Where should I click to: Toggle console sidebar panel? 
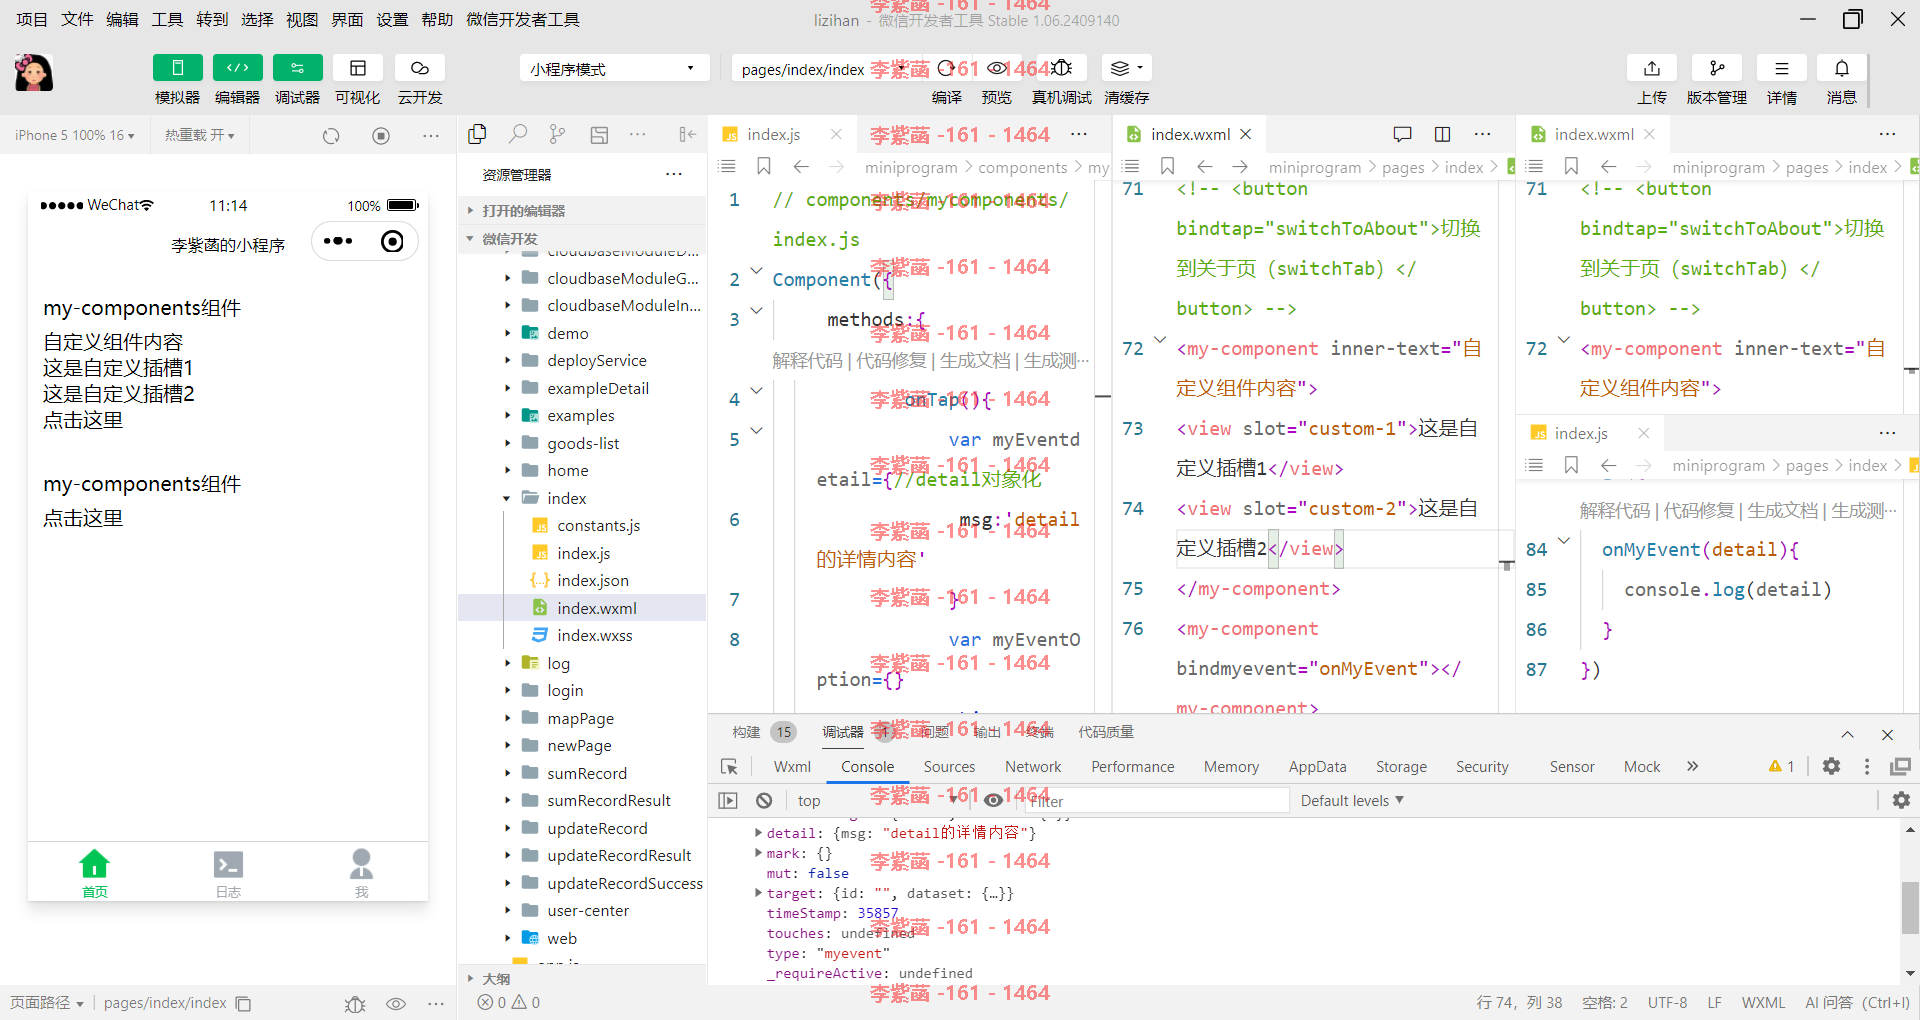point(728,800)
